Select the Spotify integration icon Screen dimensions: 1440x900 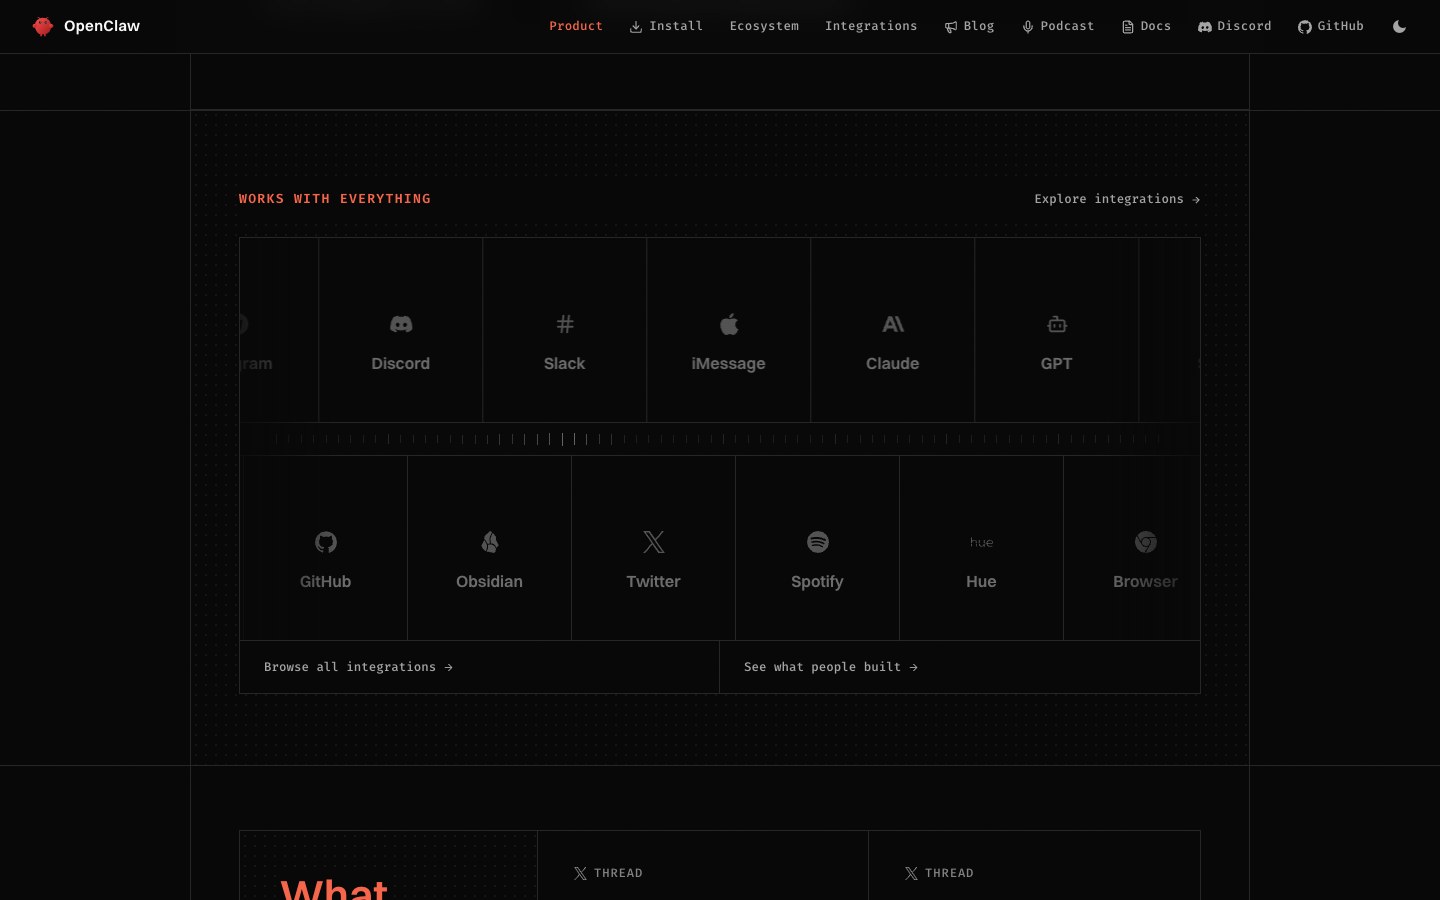tap(818, 542)
